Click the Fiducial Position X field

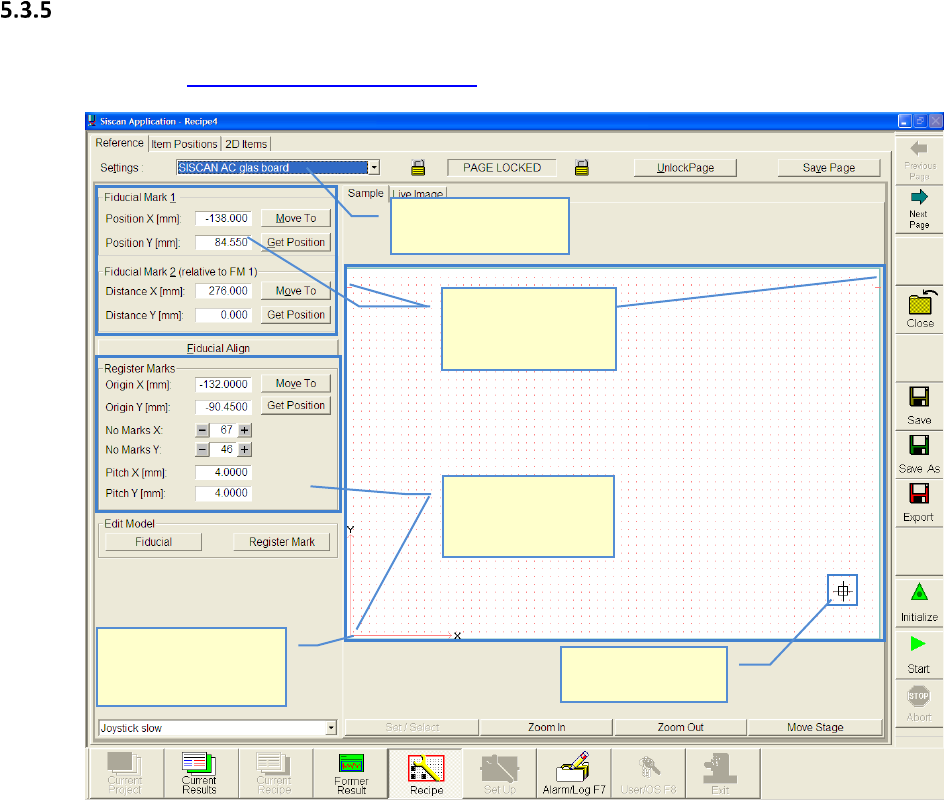(x=223, y=218)
